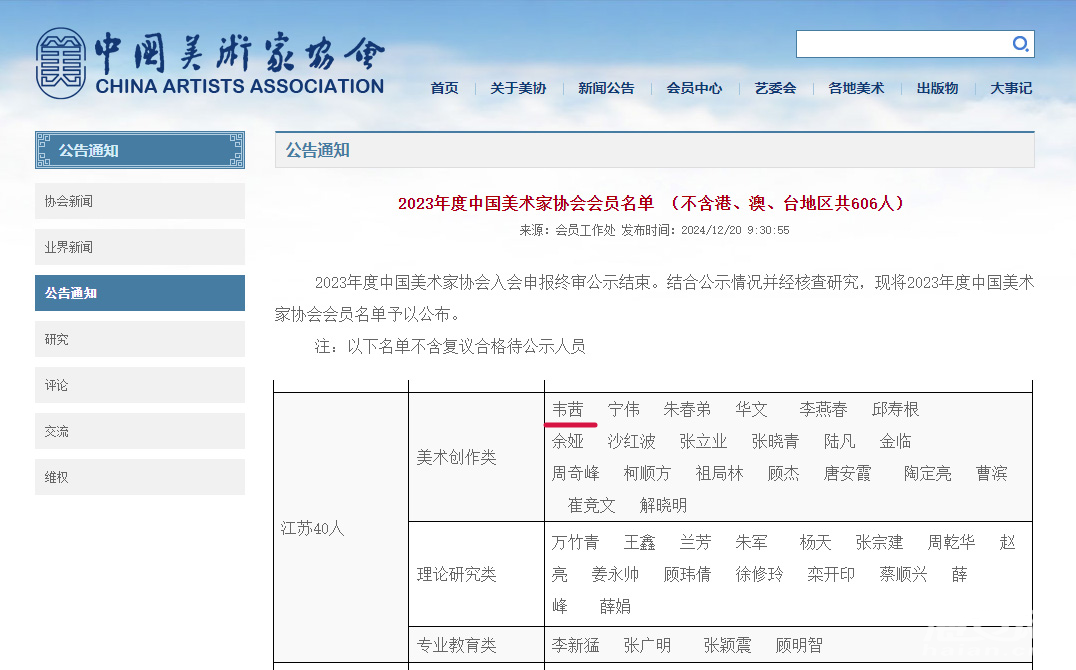Open the 关于美协 menu item
Screen dimensions: 1076x670
pos(518,89)
